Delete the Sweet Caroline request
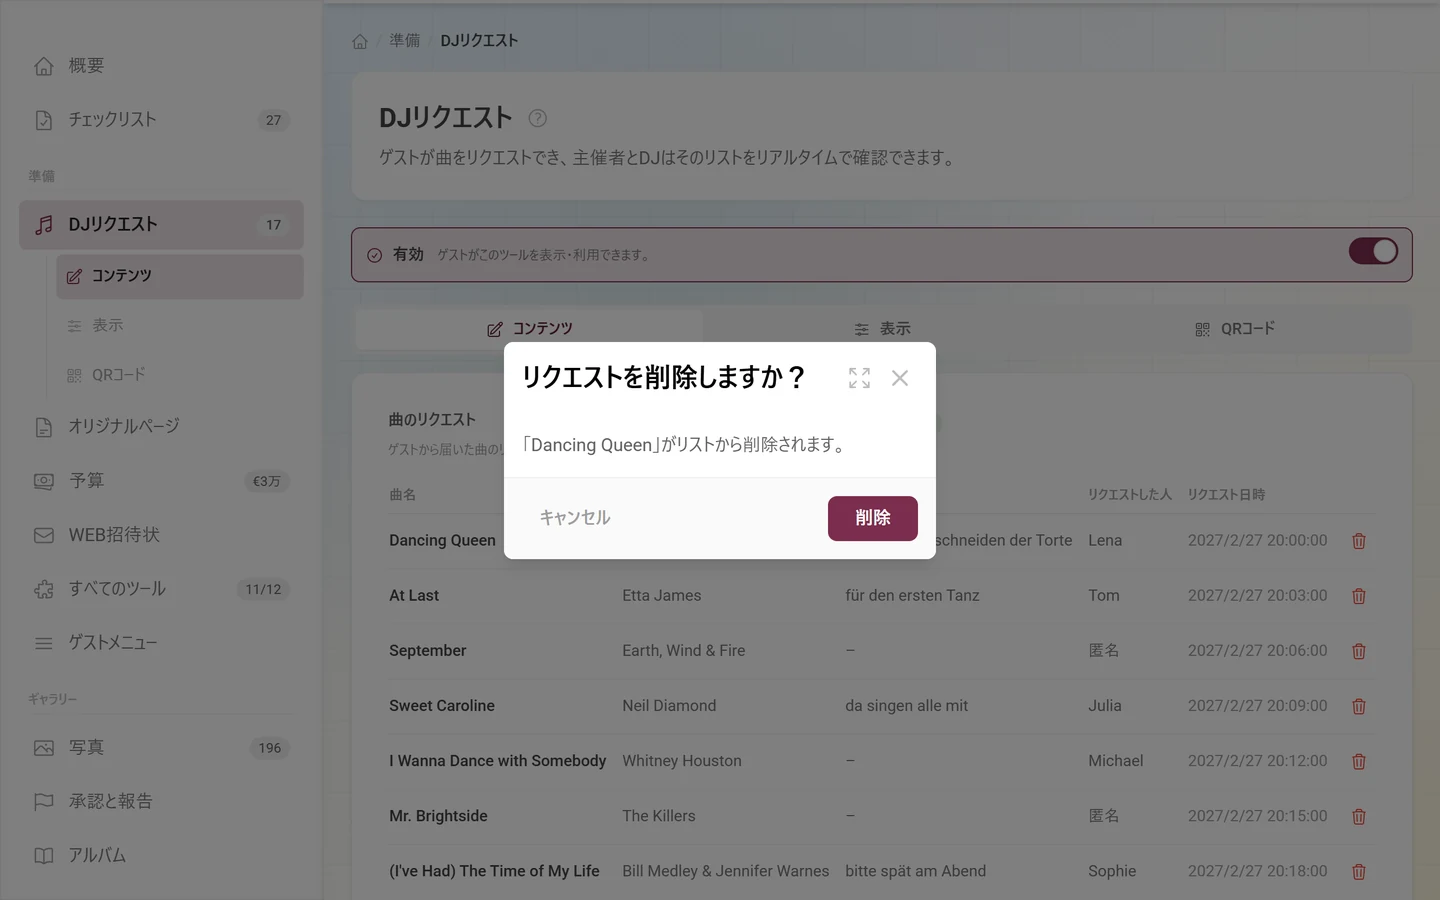The width and height of the screenshot is (1440, 900). click(1359, 706)
